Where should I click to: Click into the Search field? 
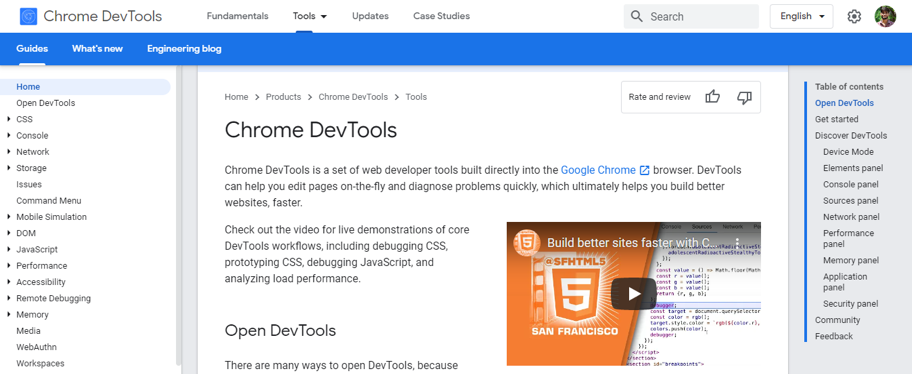point(691,16)
